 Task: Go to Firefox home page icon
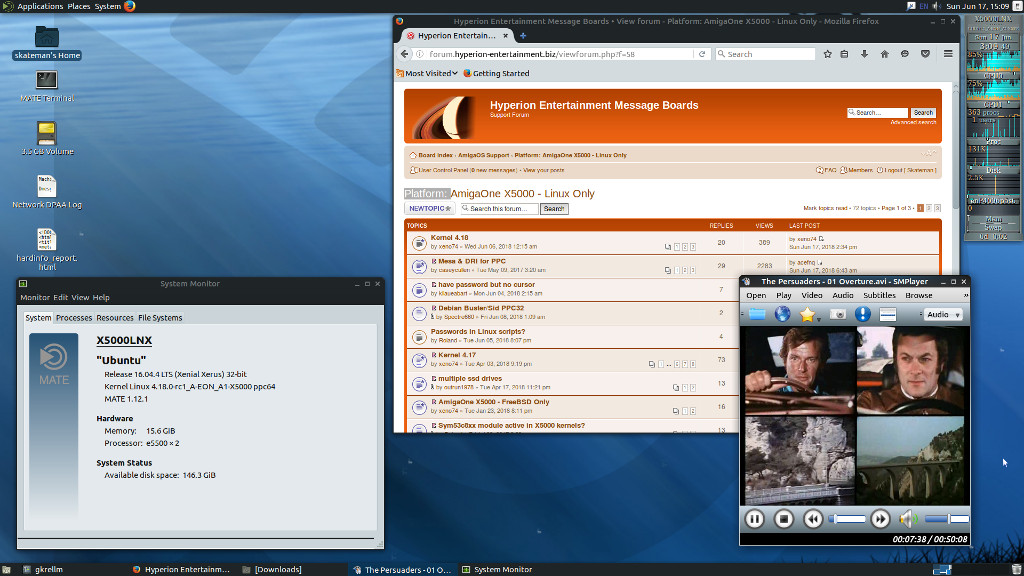coord(884,54)
